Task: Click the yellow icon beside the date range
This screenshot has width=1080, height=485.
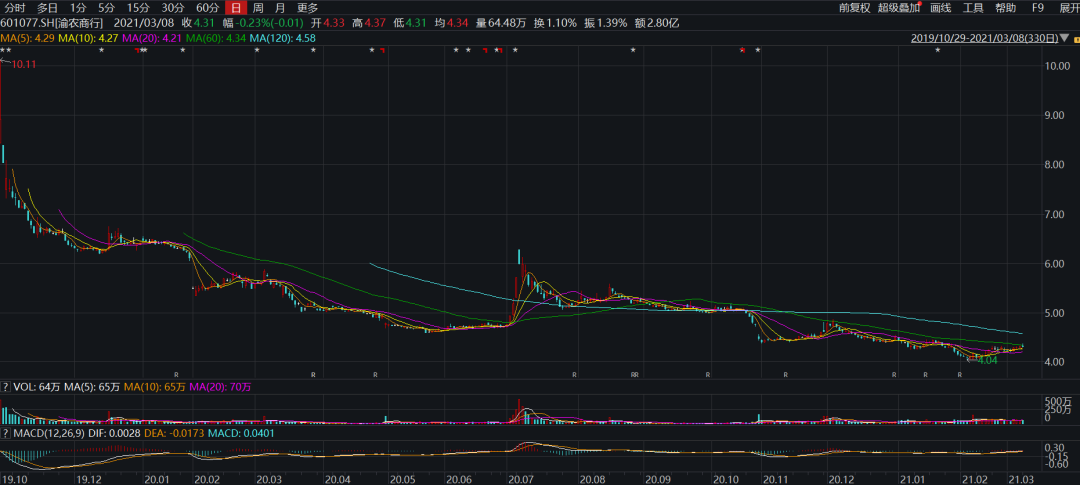Action: [x=1075, y=39]
